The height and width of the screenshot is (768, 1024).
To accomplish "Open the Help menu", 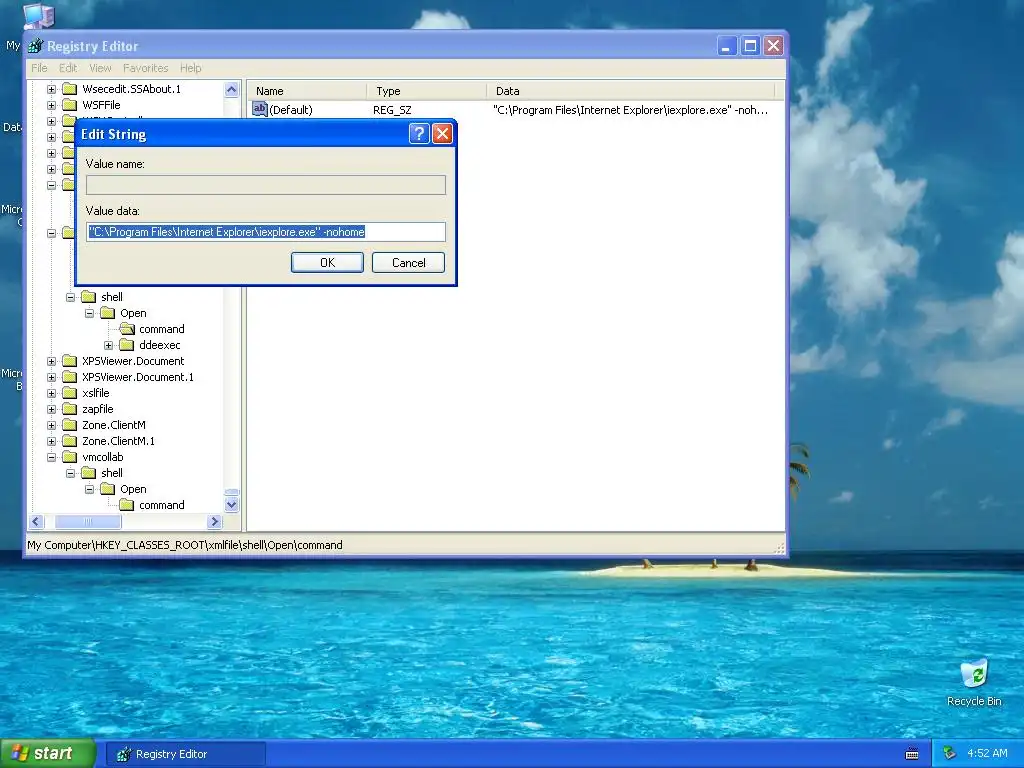I will click(191, 68).
